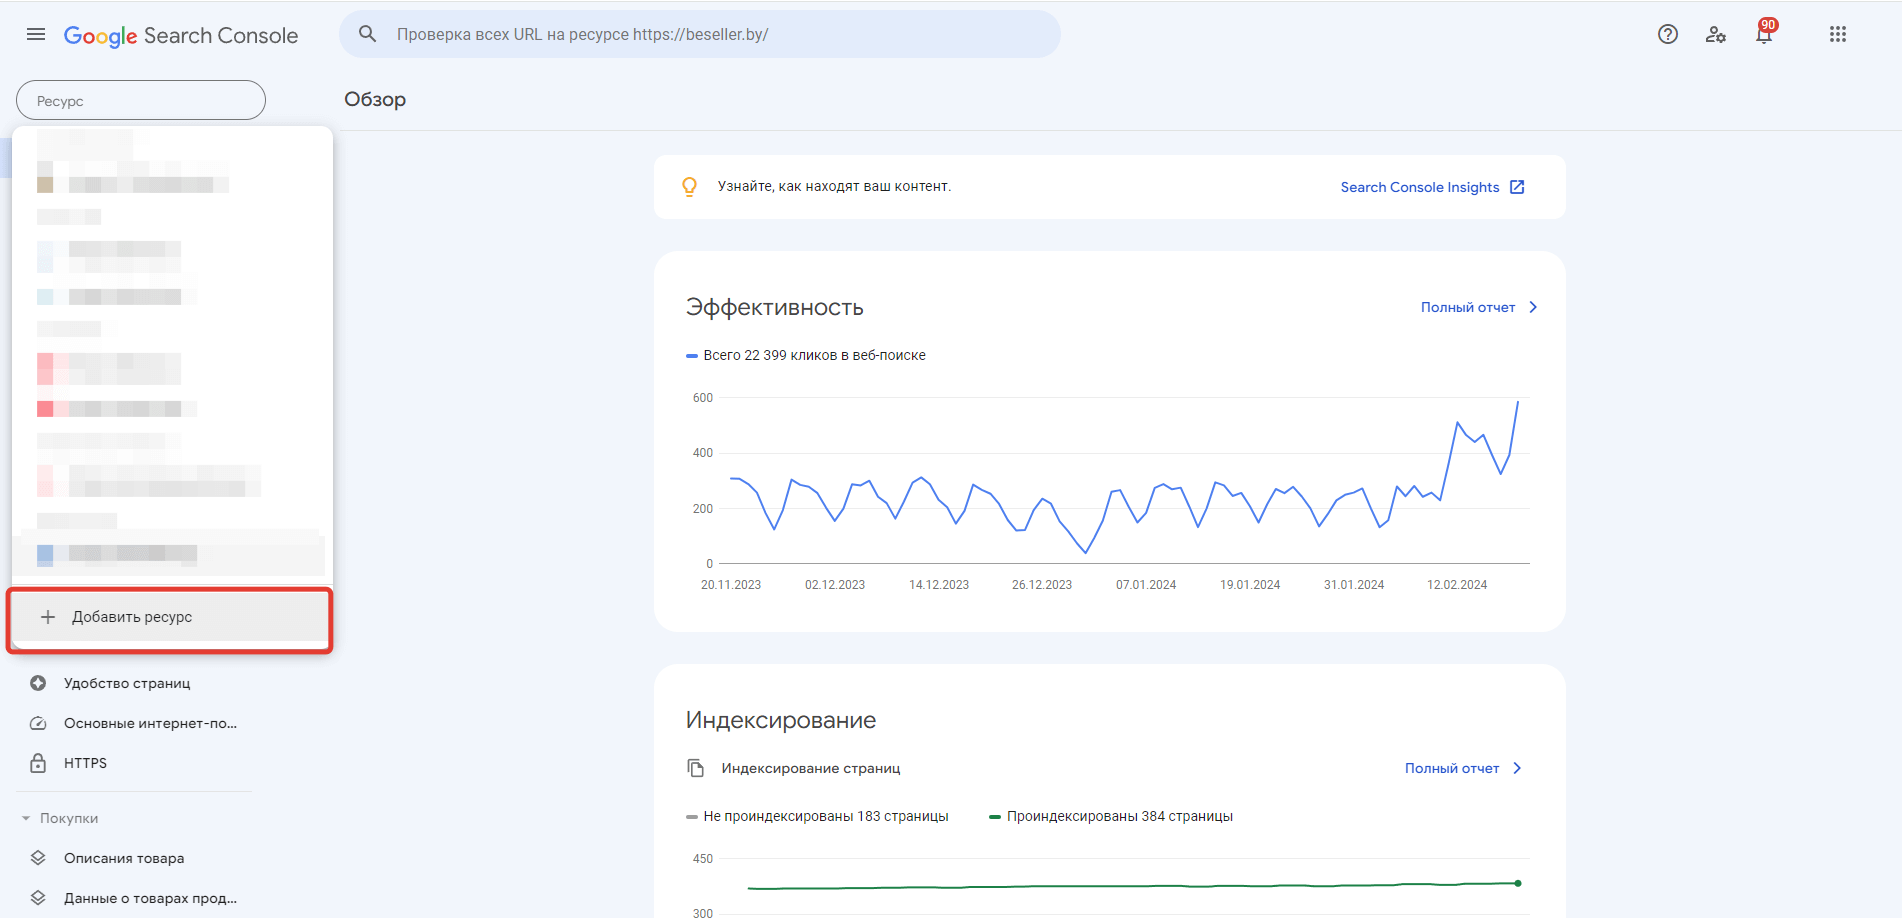Click the Core Web Vitals gauge icon
1902x918 pixels.
[x=38, y=723]
